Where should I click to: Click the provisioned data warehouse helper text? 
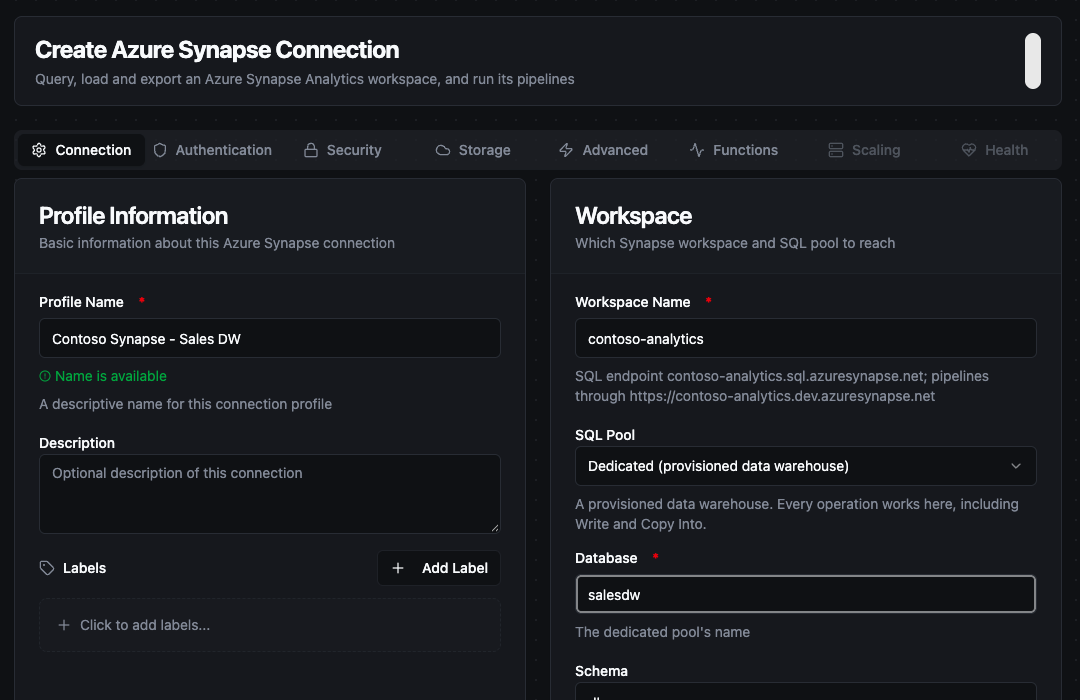point(797,514)
